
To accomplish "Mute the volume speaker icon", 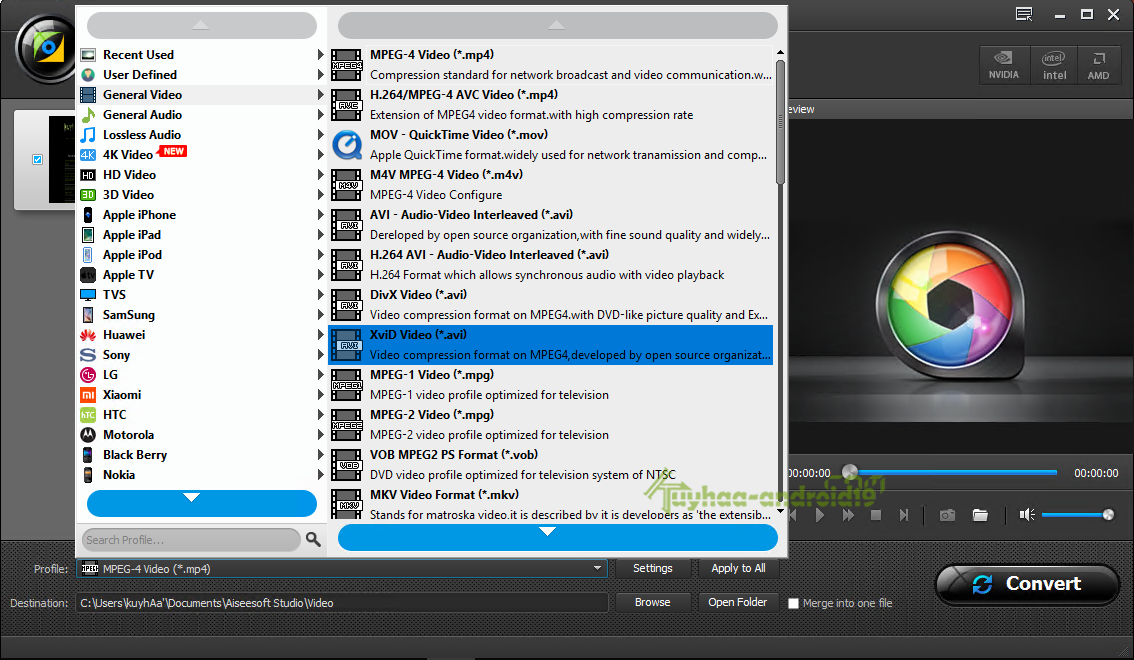I will coord(1027,515).
